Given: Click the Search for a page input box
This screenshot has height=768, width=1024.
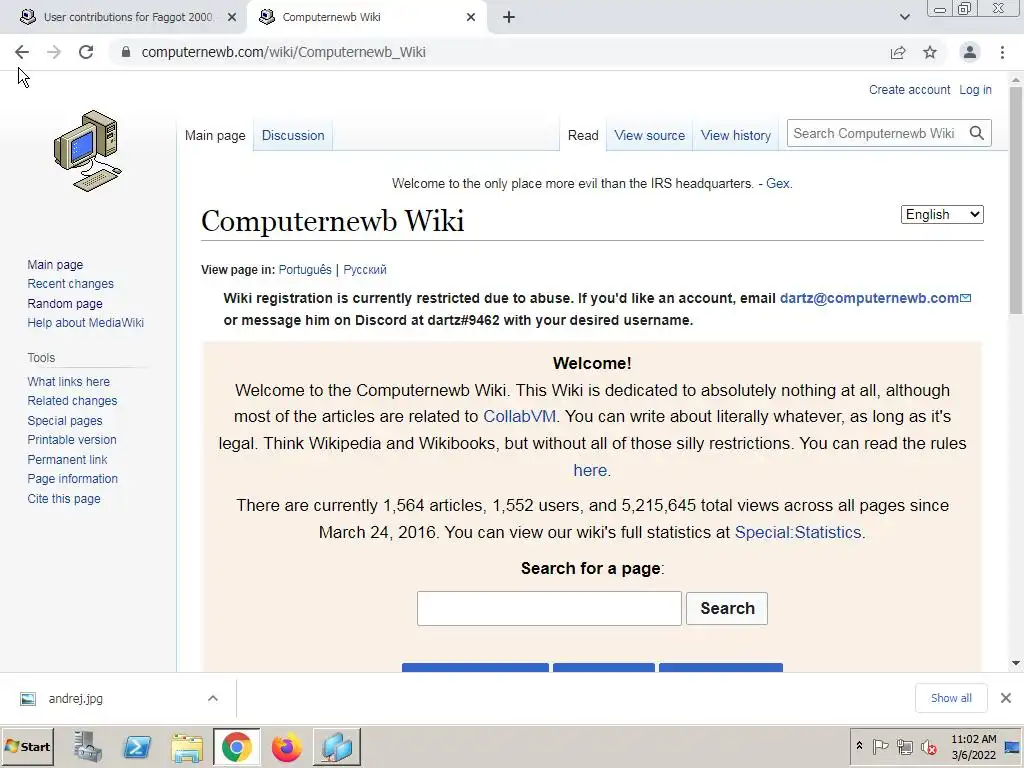Looking at the screenshot, I should (549, 609).
